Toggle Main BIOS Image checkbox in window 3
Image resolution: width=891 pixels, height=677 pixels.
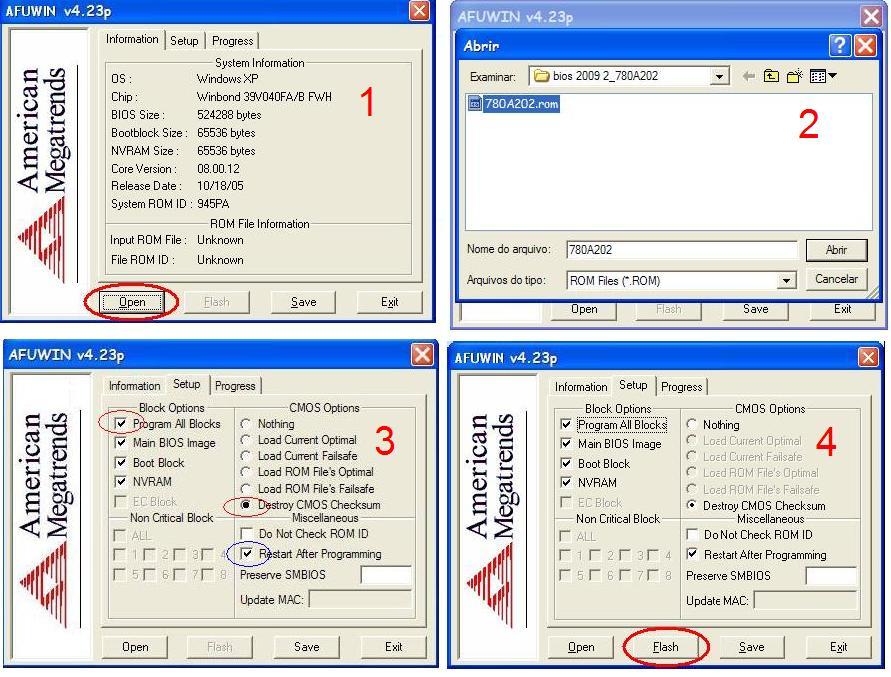(x=121, y=442)
